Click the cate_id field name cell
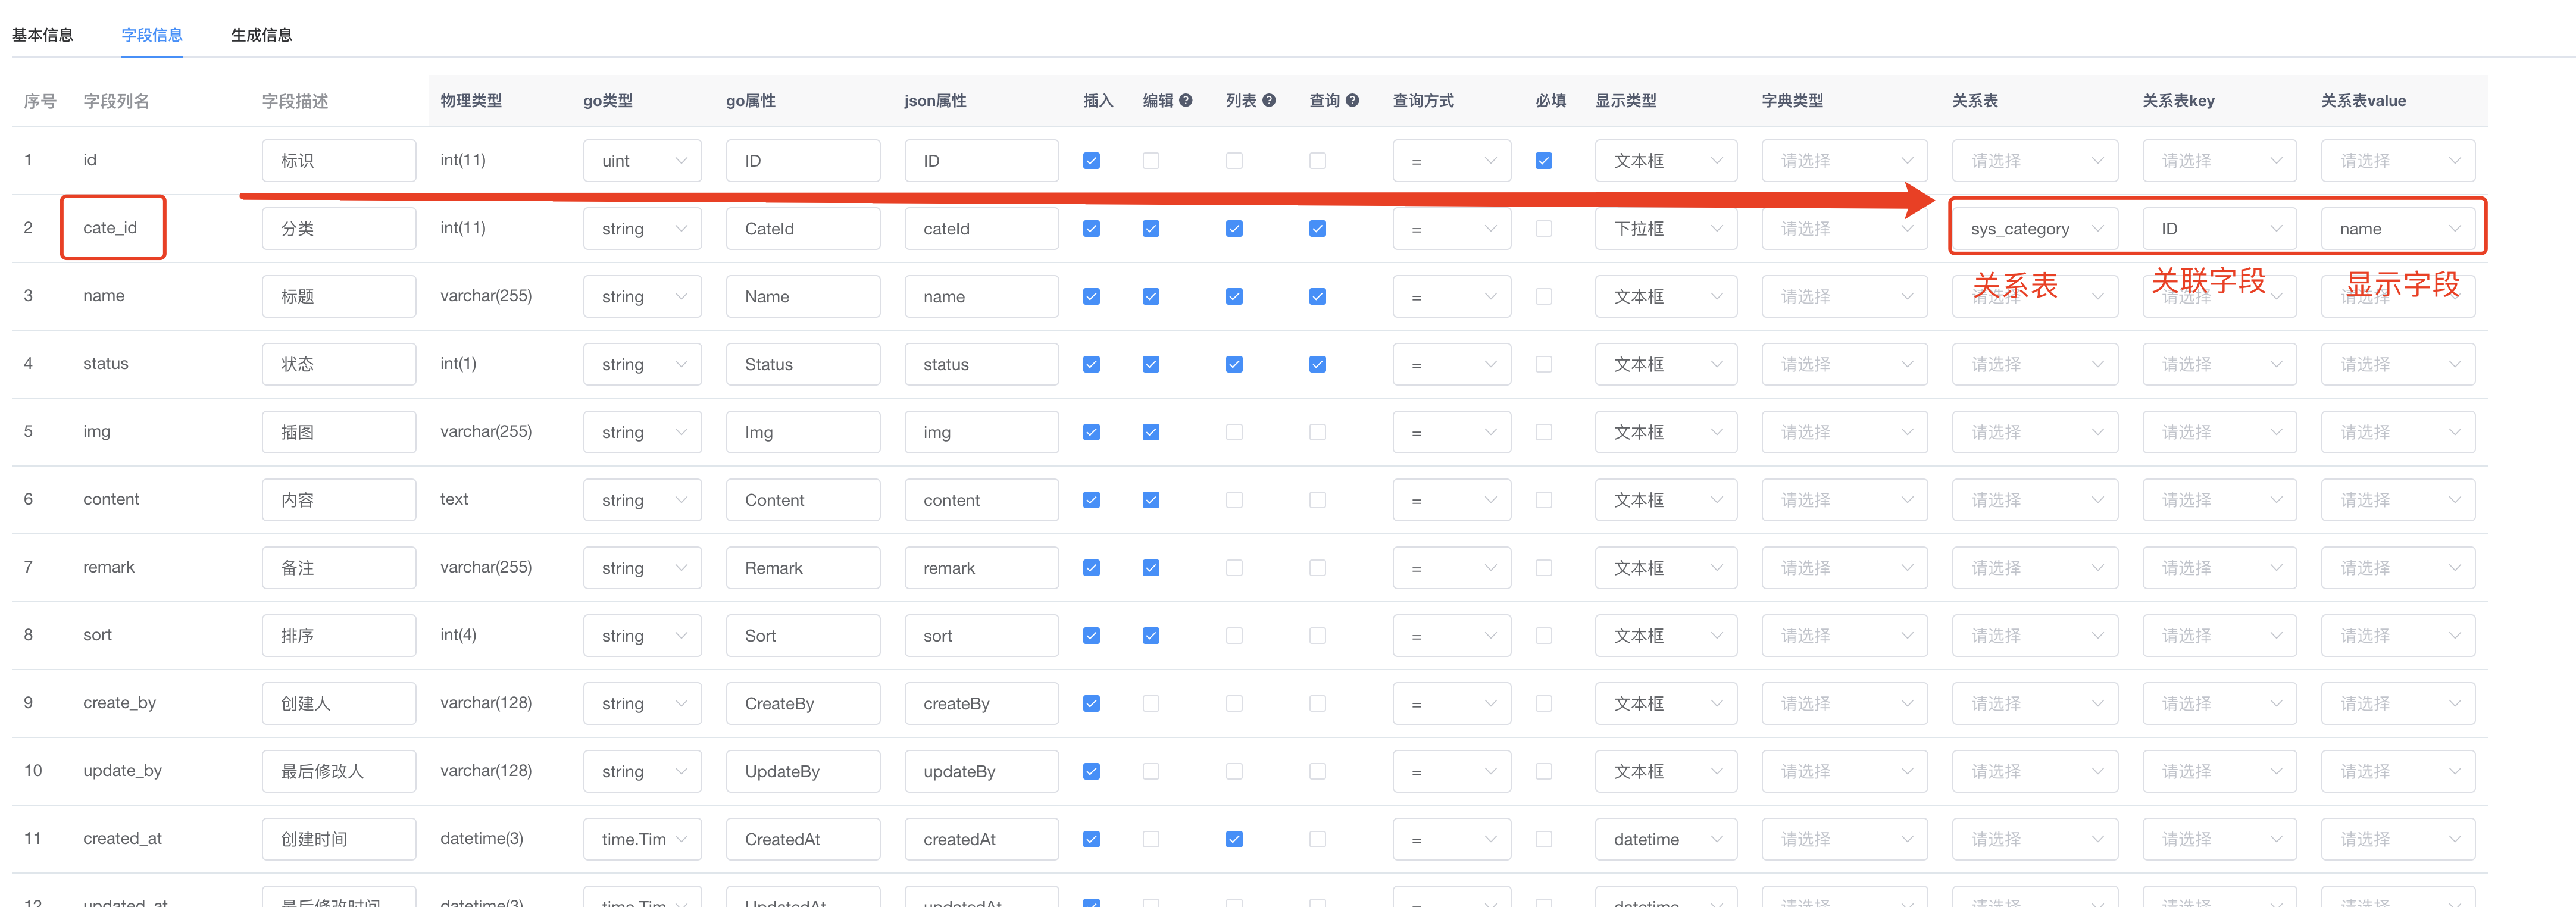 (x=110, y=228)
